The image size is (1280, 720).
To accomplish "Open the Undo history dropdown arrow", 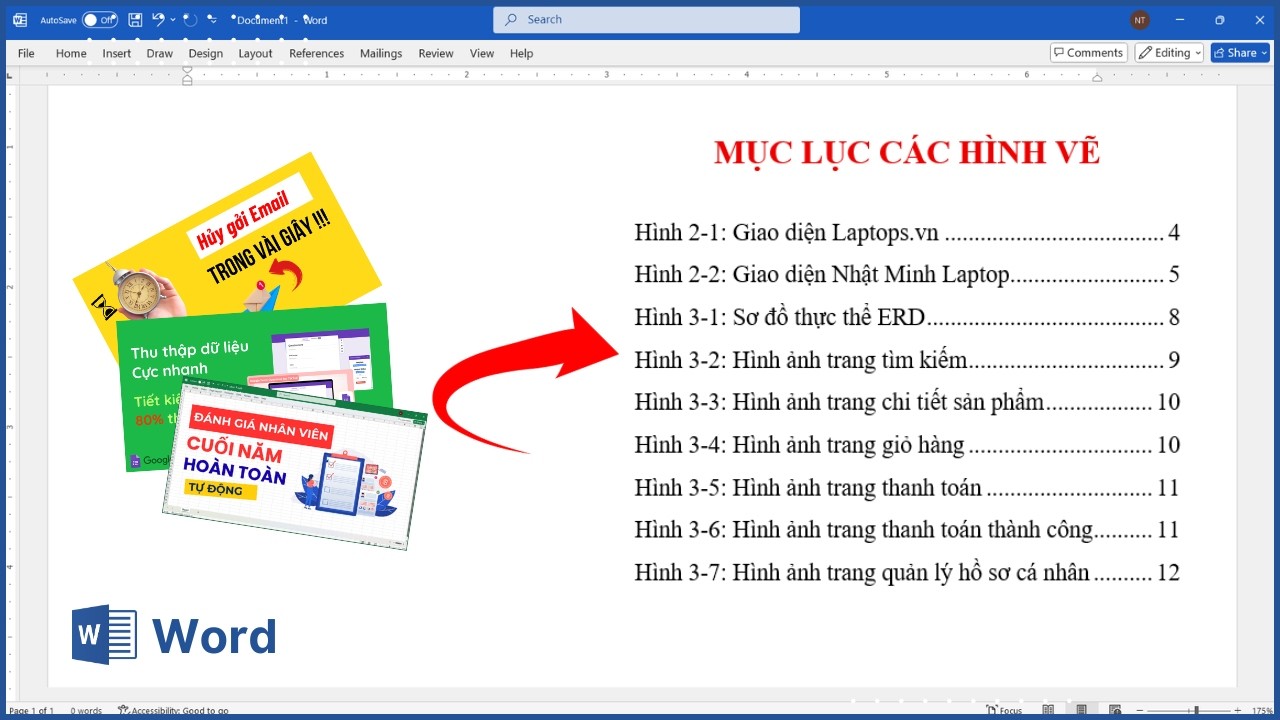I will click(173, 19).
